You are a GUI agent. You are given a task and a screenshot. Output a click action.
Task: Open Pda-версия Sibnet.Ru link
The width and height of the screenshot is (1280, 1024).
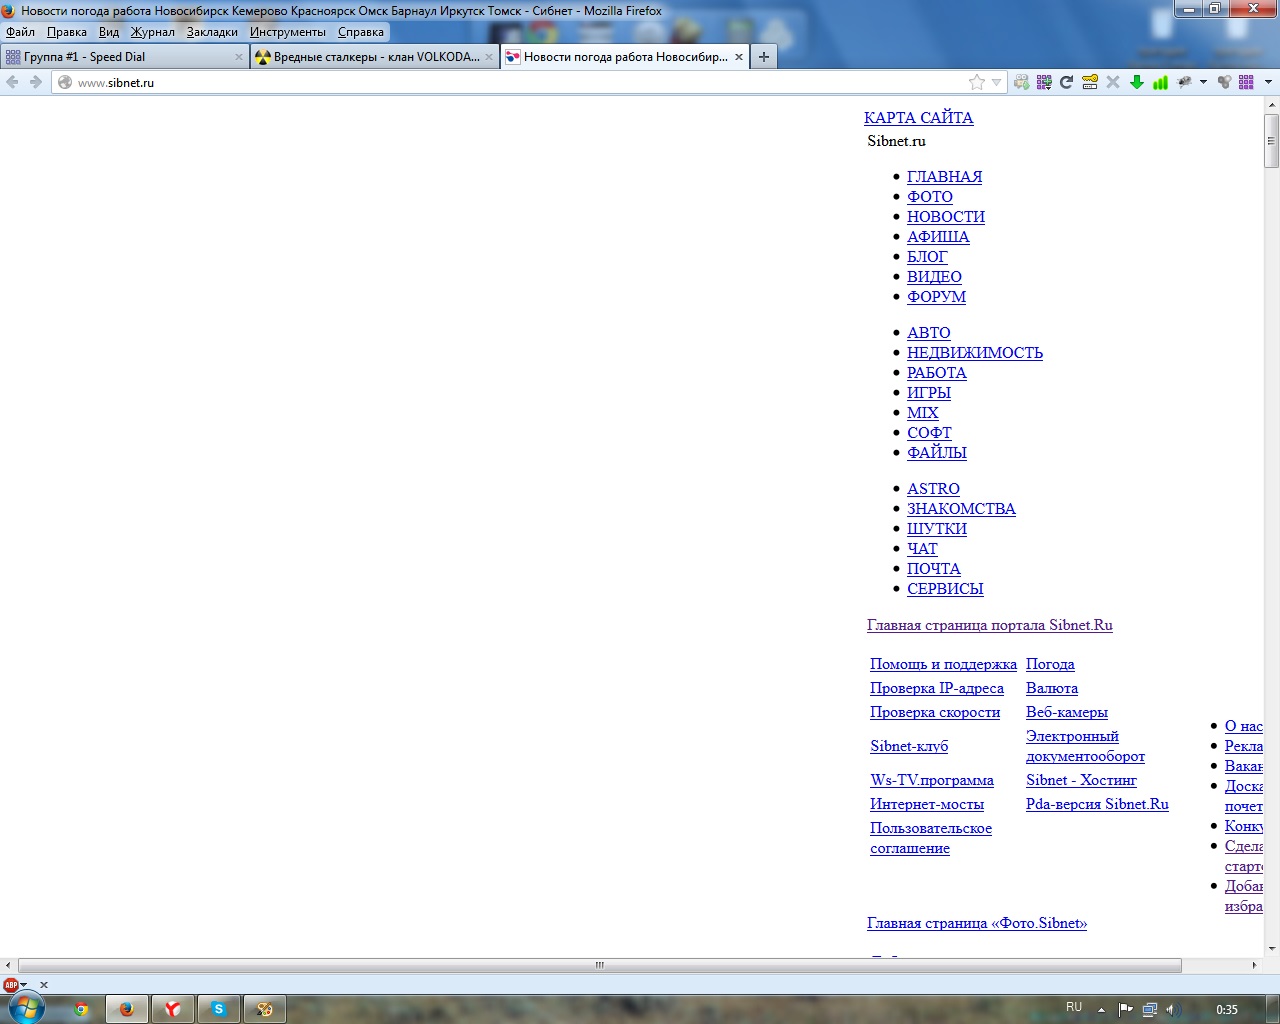1097,804
